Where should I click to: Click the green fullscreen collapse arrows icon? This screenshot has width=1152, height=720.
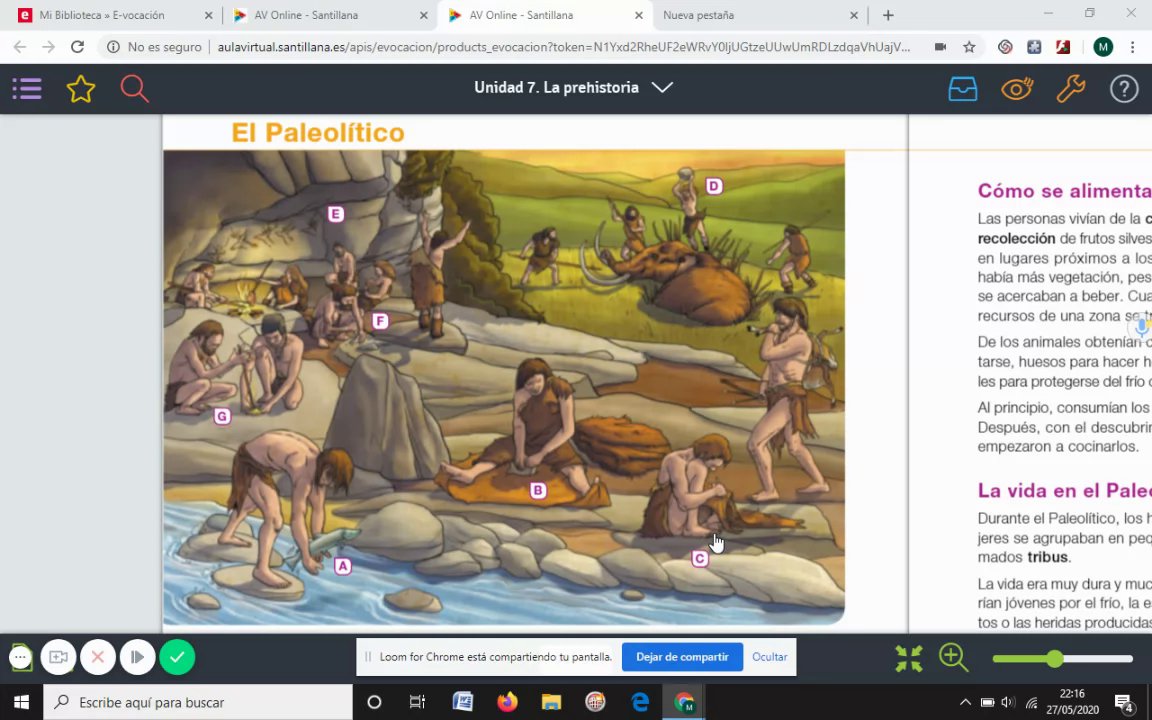[909, 658]
